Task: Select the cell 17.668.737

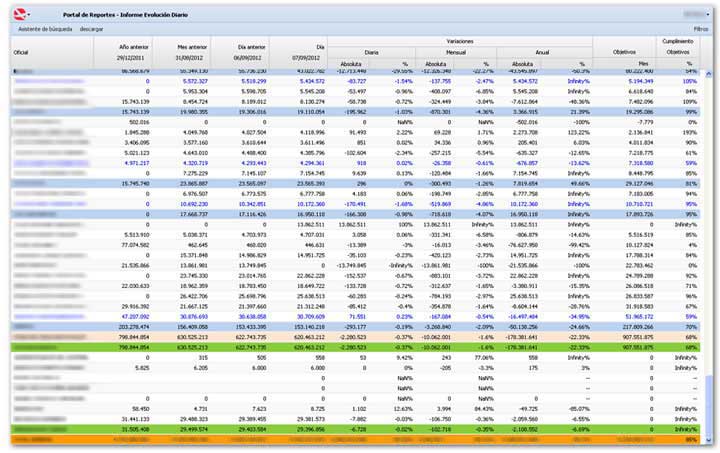Action: point(194,214)
